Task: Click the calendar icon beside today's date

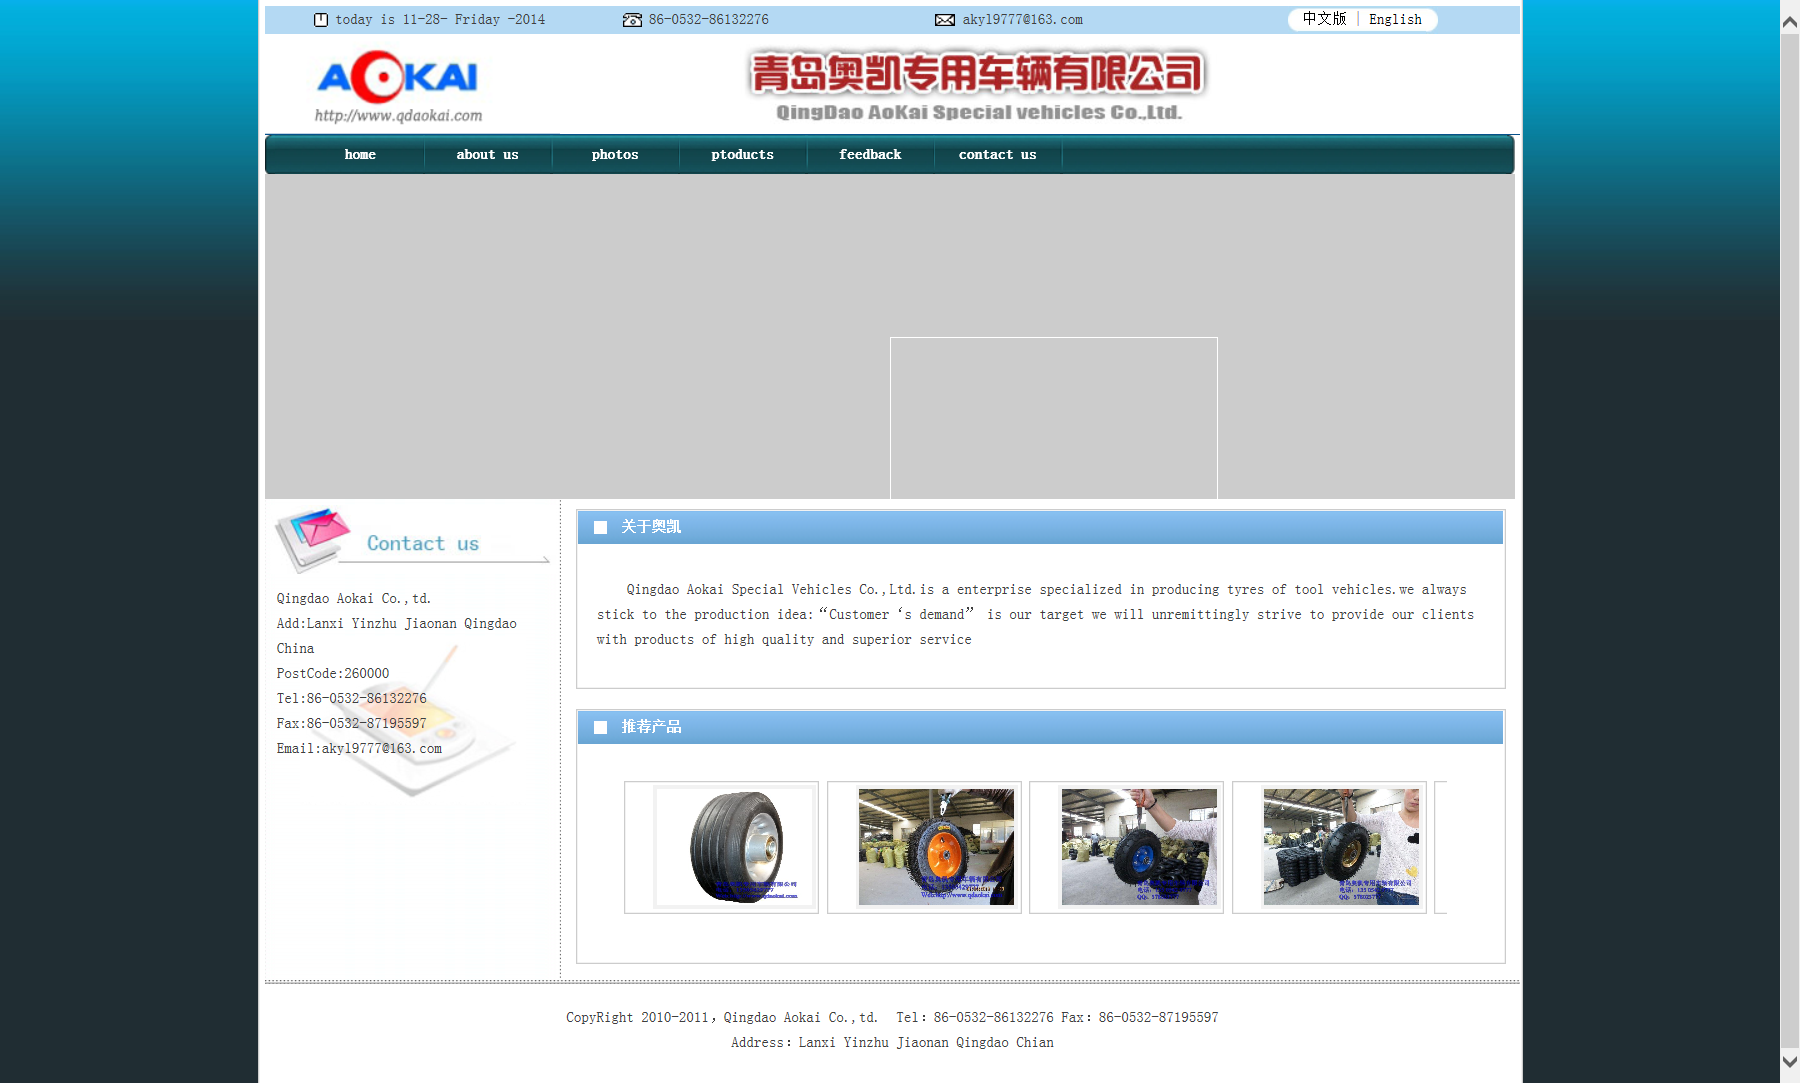Action: tap(321, 20)
